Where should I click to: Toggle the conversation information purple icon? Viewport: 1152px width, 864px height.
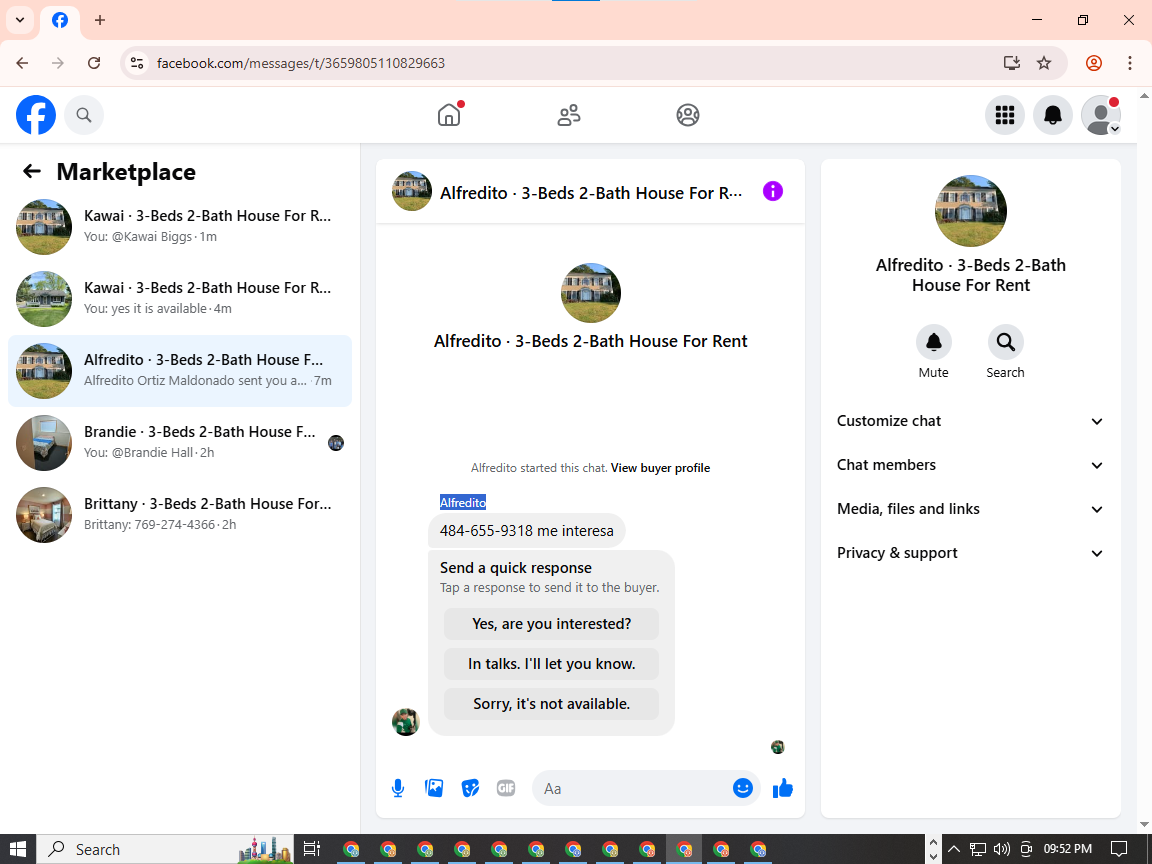point(773,192)
